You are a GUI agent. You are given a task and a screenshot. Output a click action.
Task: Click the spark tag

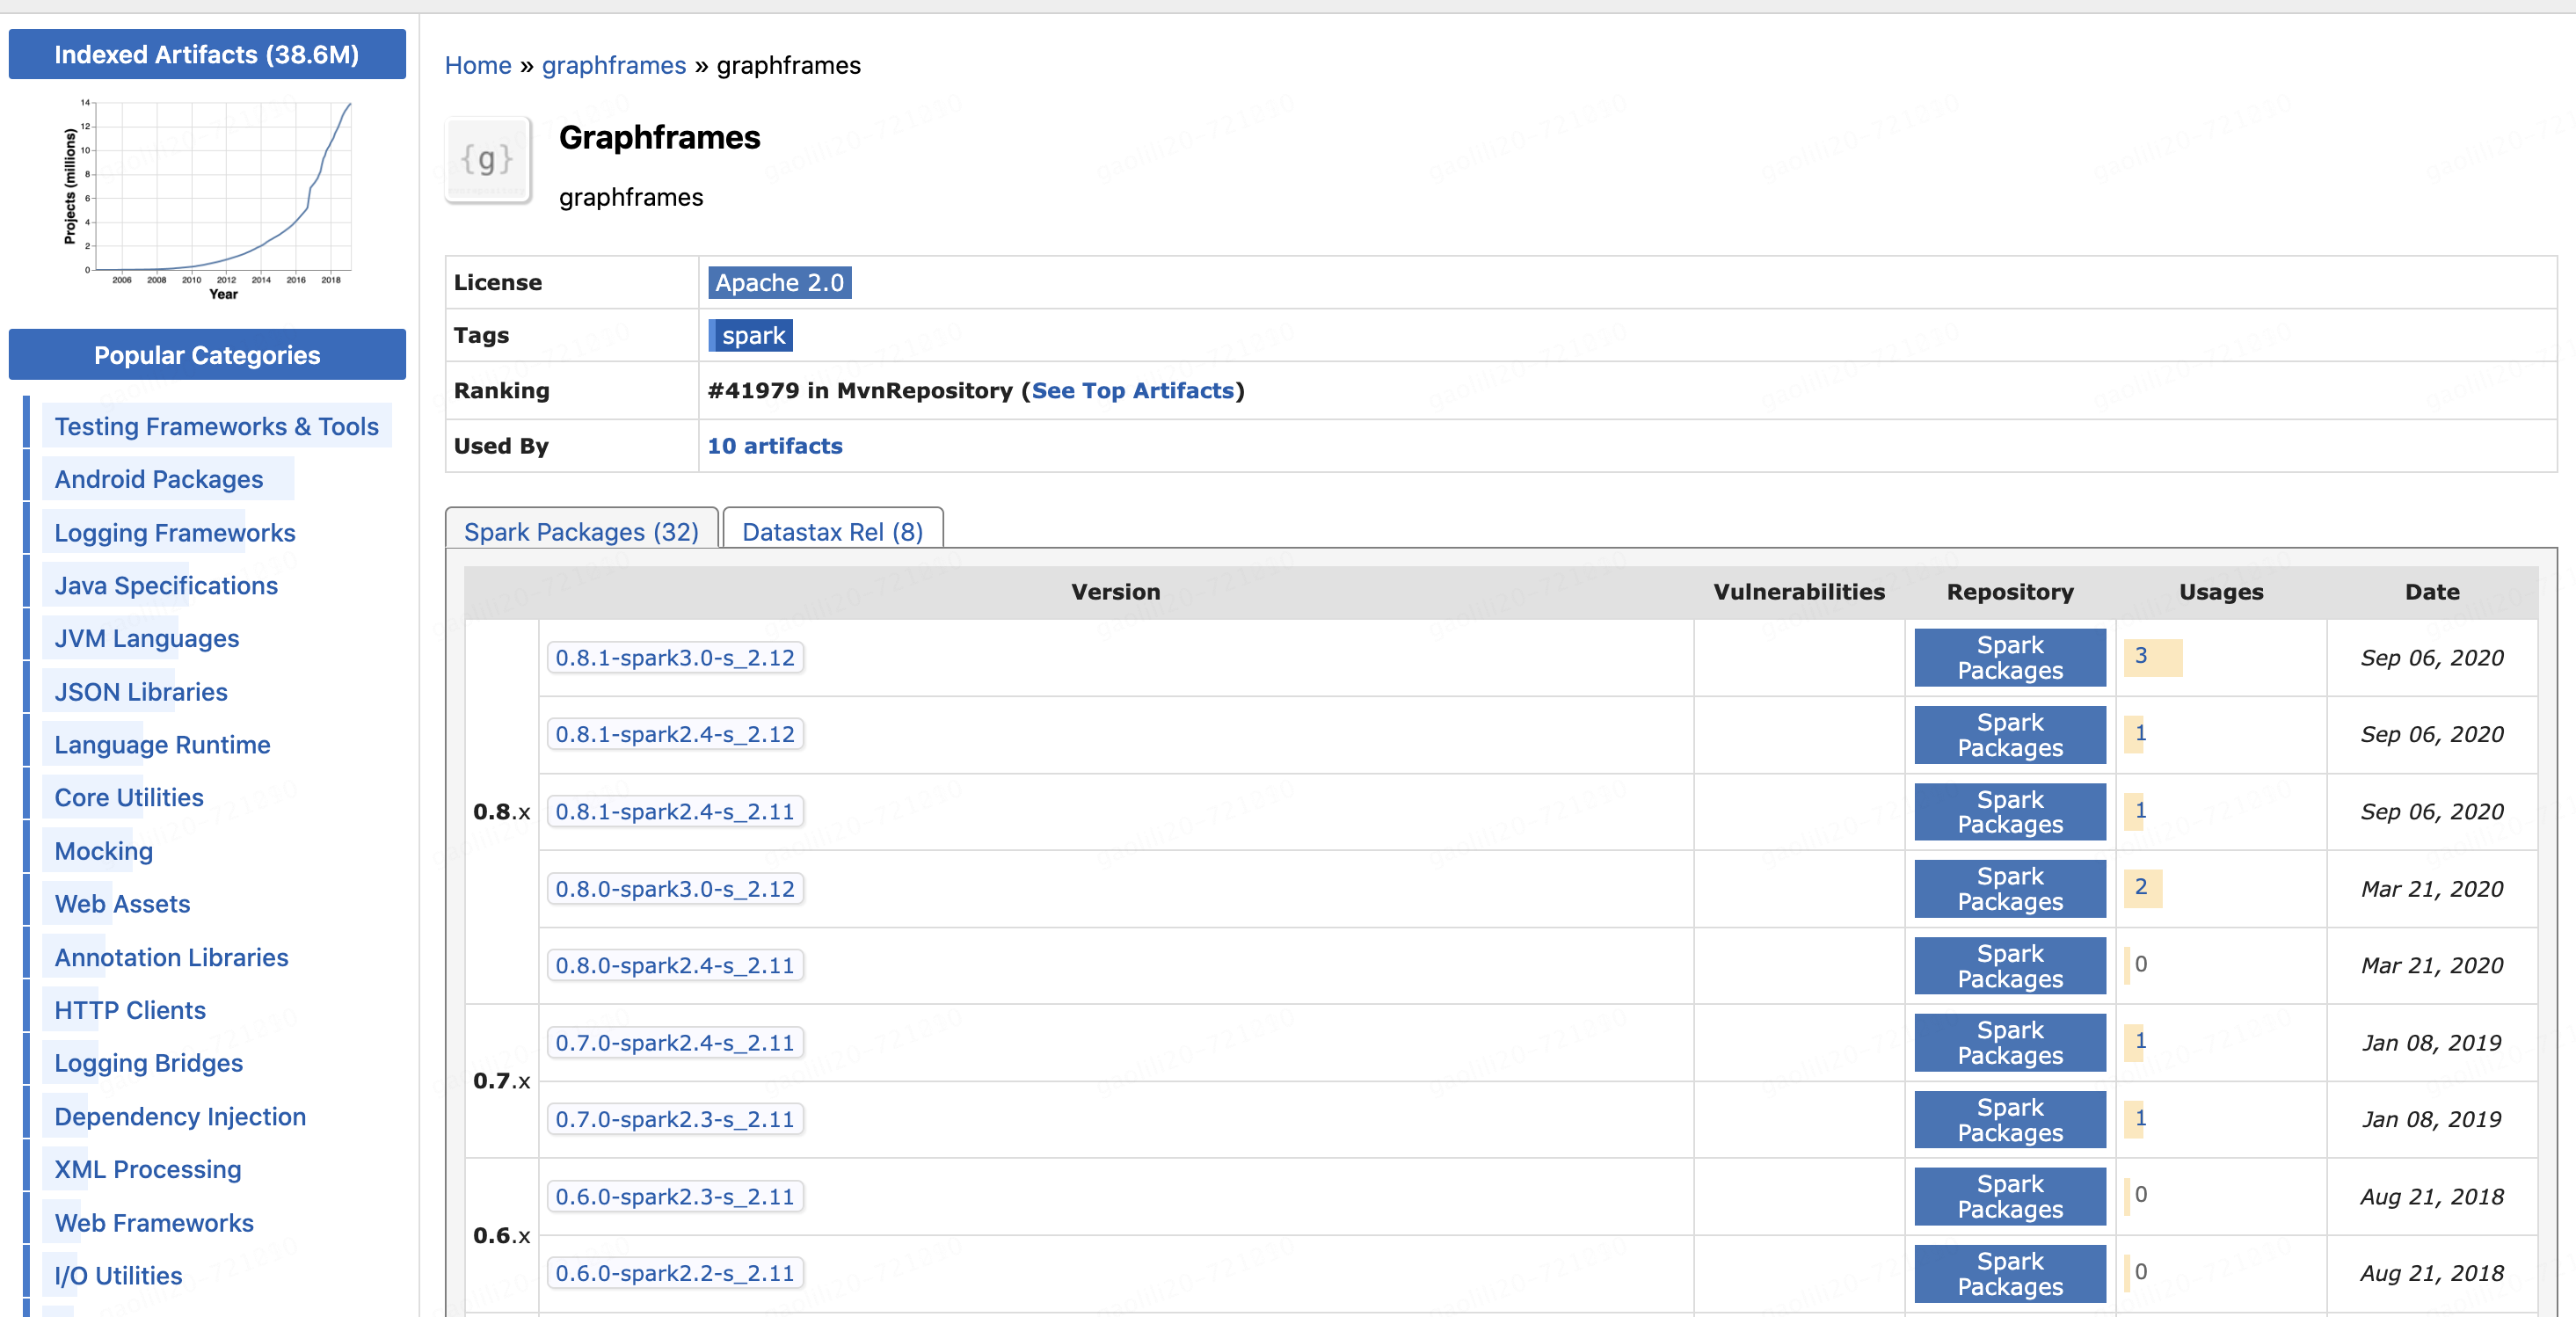coord(751,336)
